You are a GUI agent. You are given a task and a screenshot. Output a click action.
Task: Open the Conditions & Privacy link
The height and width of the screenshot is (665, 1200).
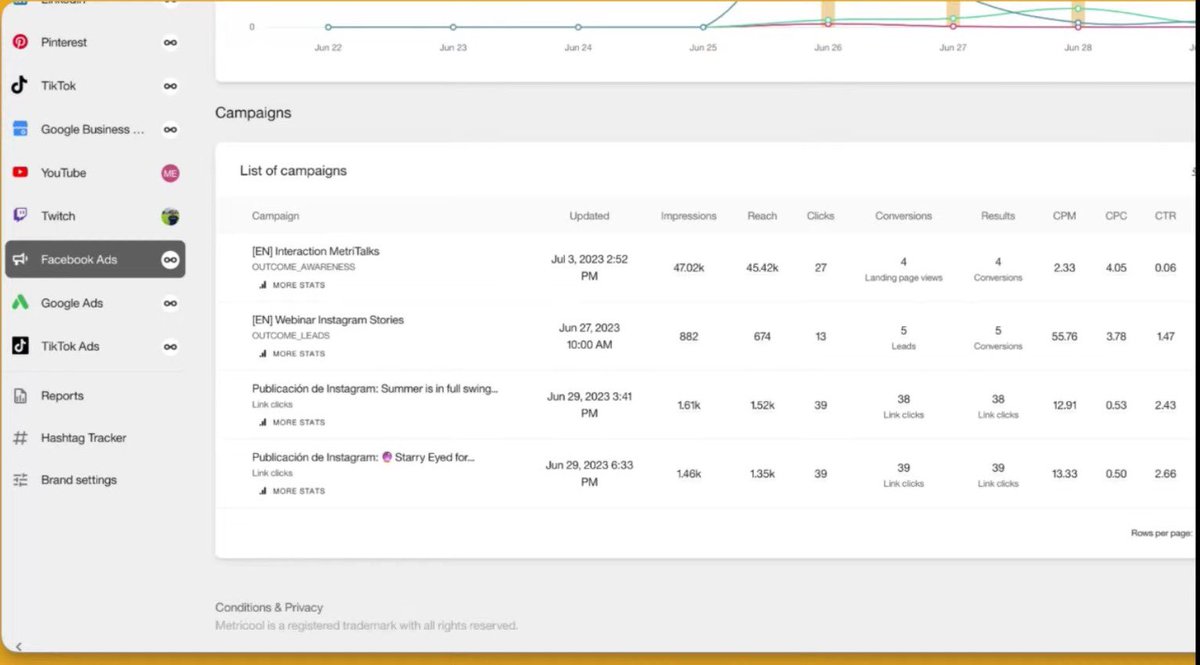click(269, 607)
